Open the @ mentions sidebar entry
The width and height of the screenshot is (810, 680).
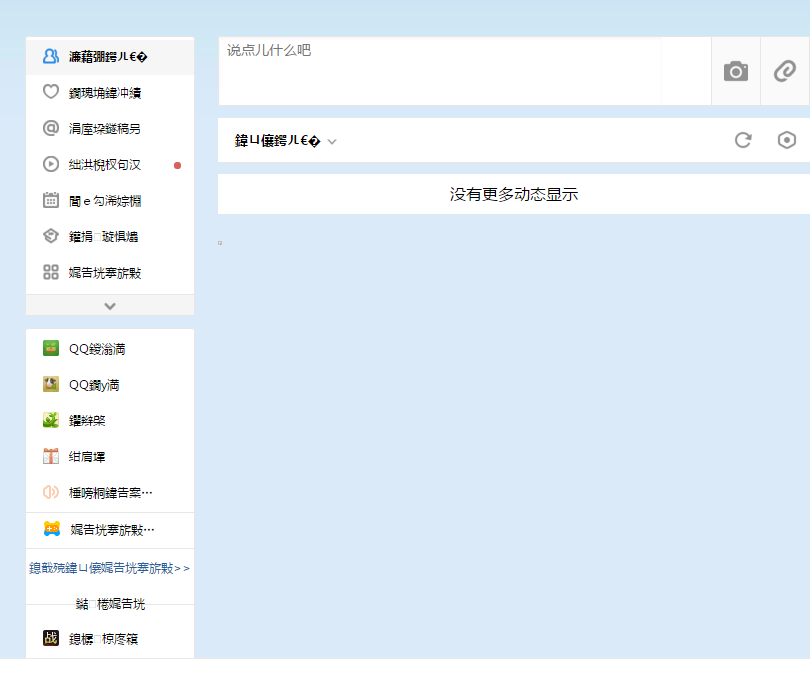point(110,129)
